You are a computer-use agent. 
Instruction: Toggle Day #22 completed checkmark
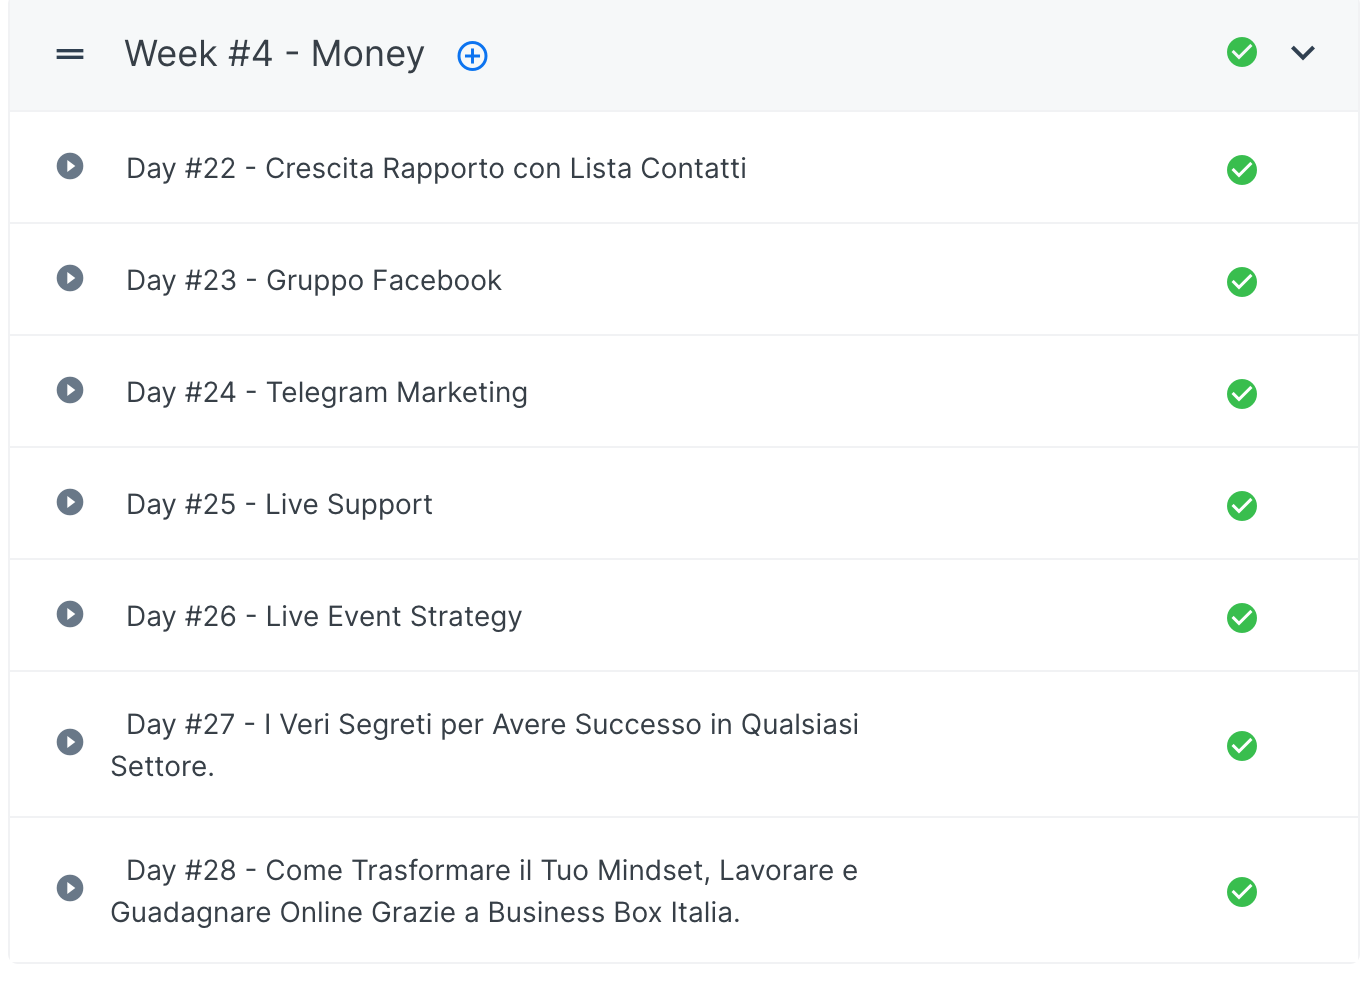click(x=1241, y=170)
